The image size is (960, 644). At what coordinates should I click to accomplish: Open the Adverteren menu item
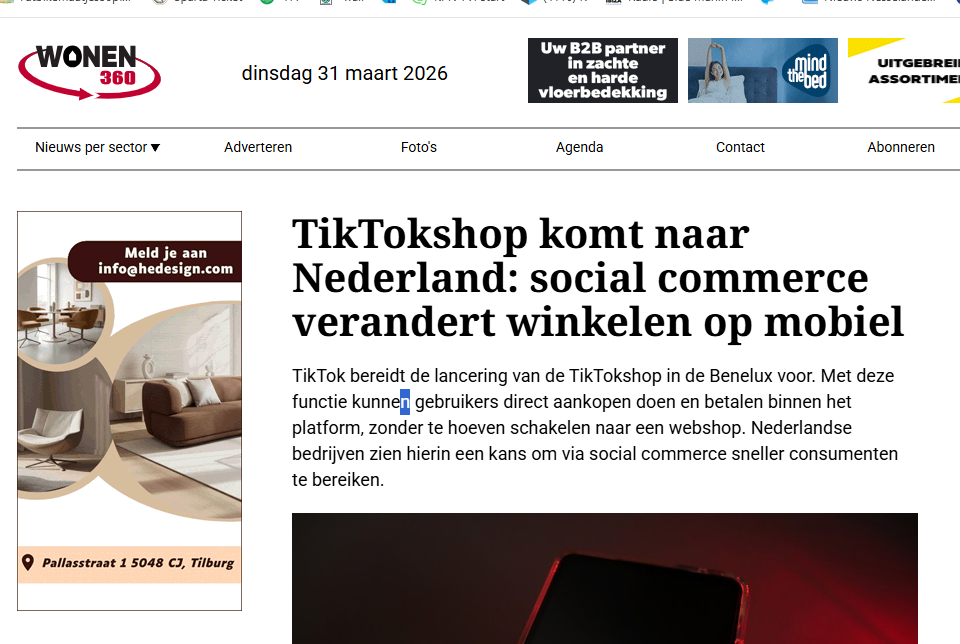(x=258, y=148)
